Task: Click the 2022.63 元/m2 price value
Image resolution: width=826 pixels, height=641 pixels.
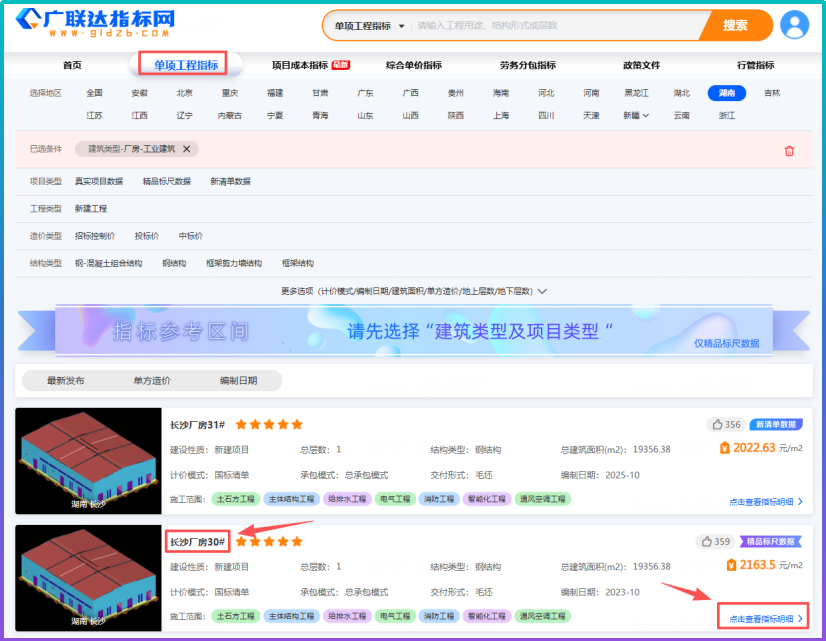Action: pos(767,448)
